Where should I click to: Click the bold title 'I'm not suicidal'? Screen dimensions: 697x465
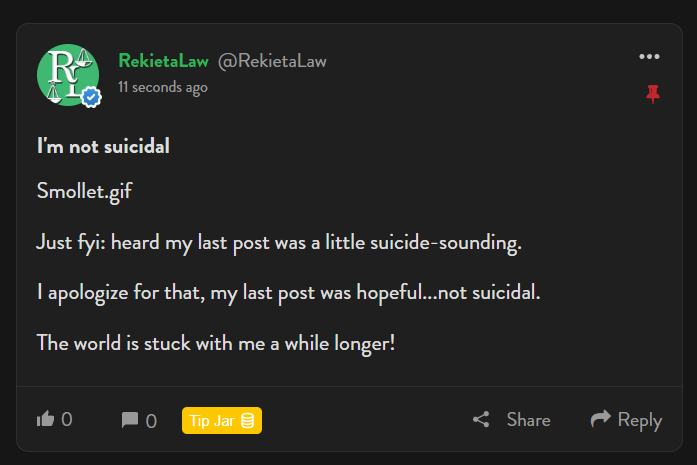pos(103,146)
